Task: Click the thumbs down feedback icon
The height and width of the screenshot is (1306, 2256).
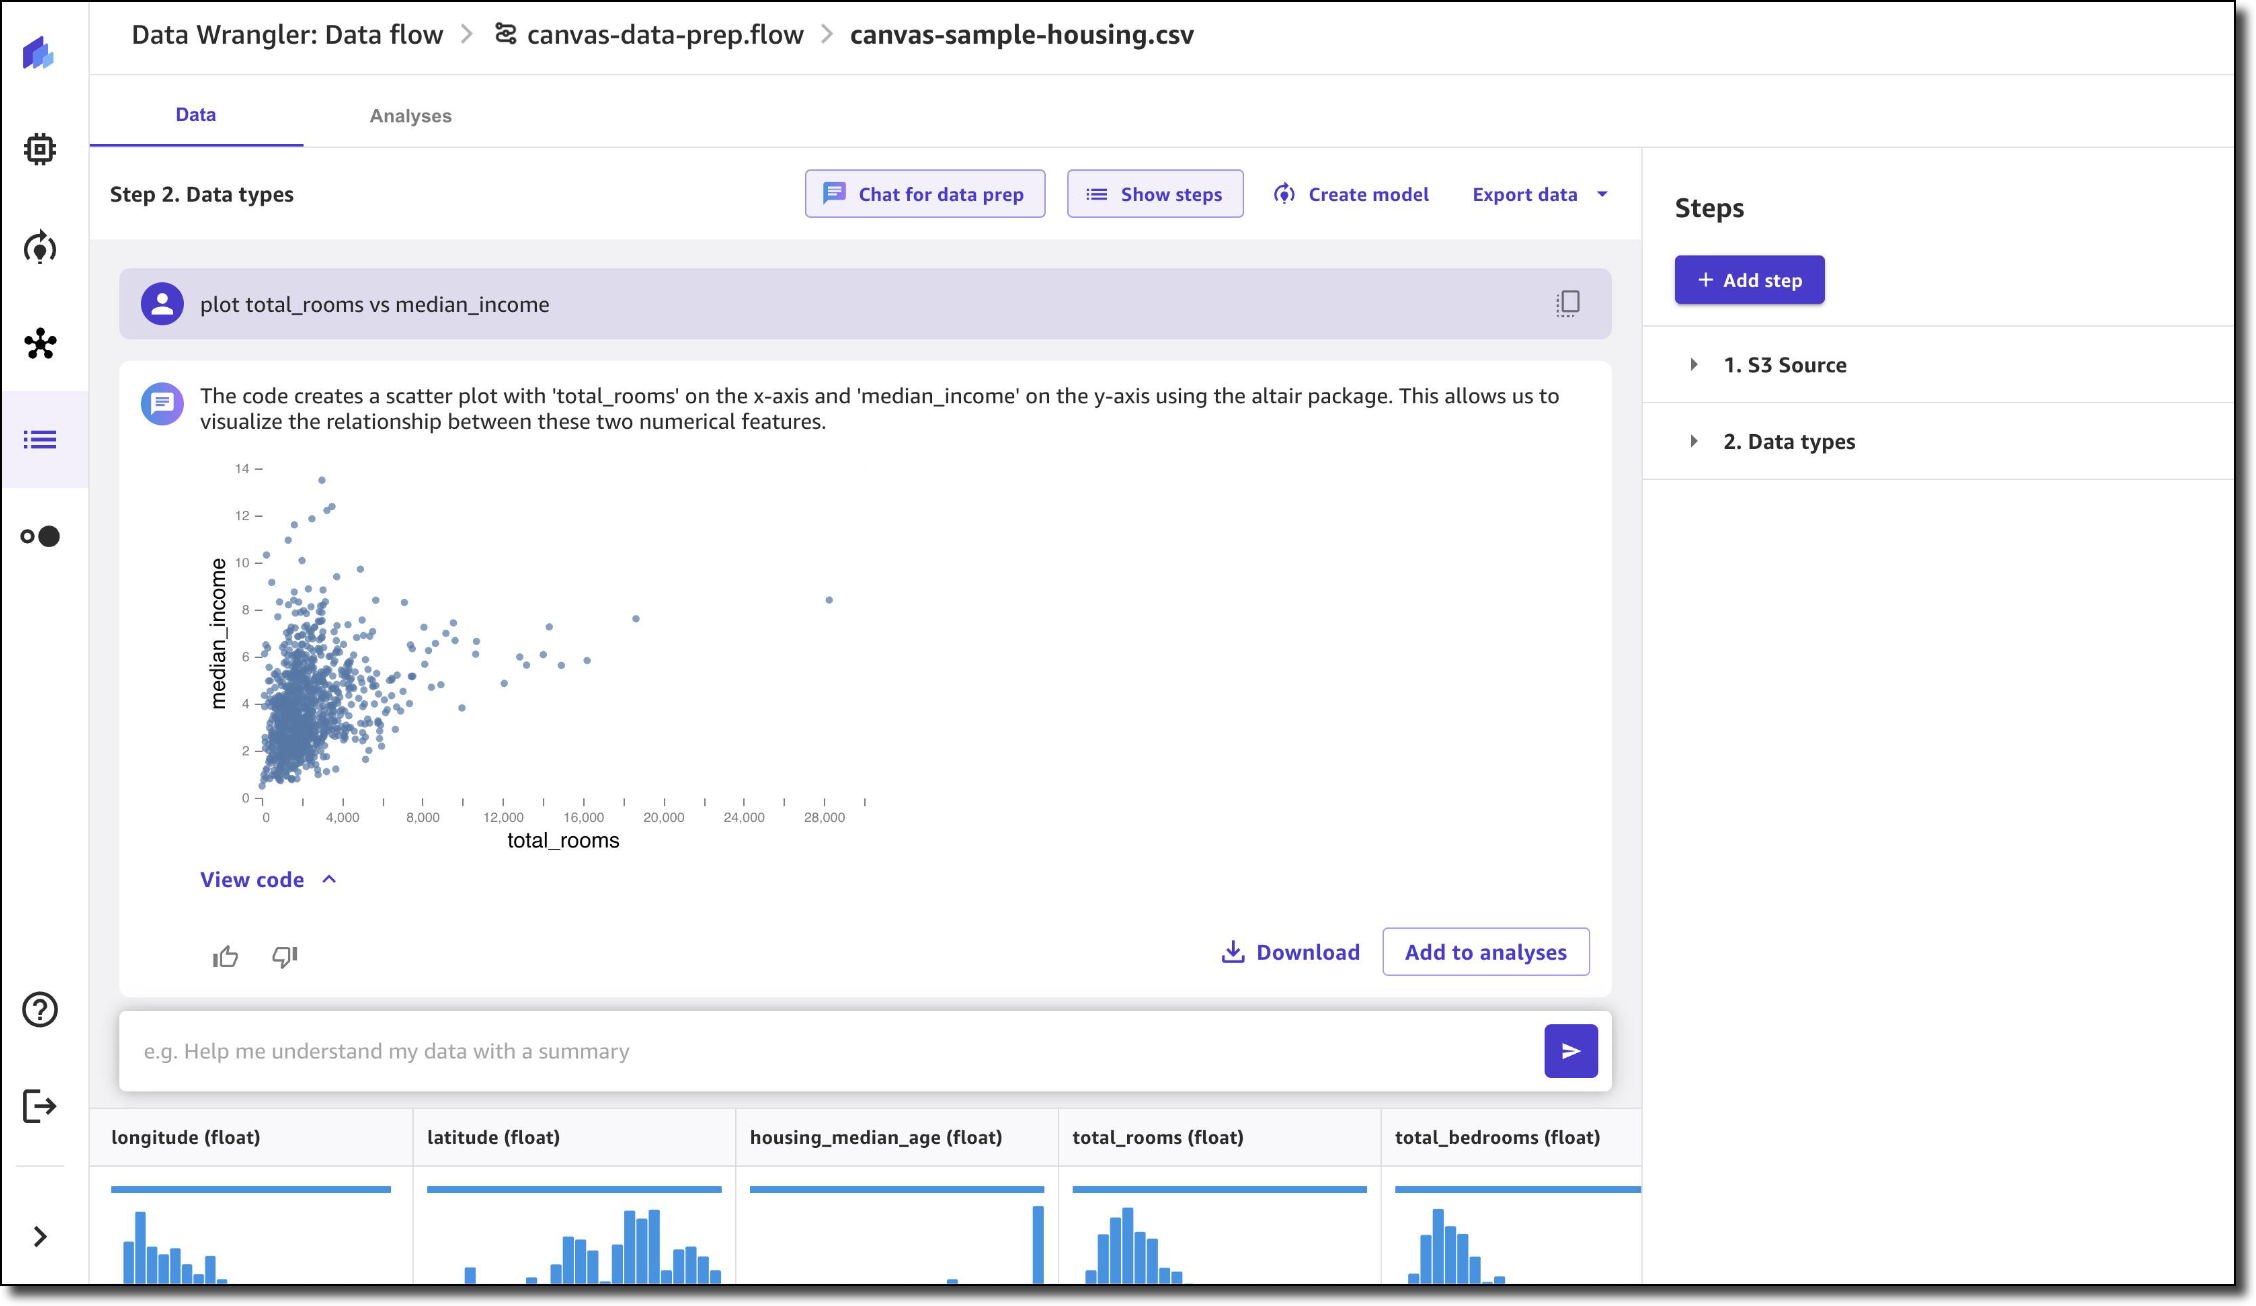Action: point(285,957)
